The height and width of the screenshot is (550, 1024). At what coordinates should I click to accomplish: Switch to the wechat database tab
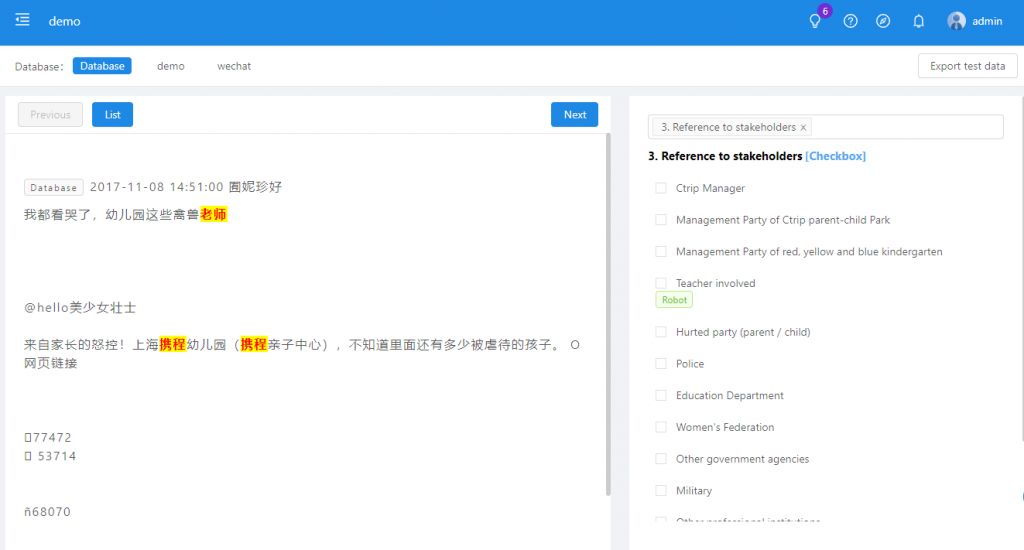(234, 66)
